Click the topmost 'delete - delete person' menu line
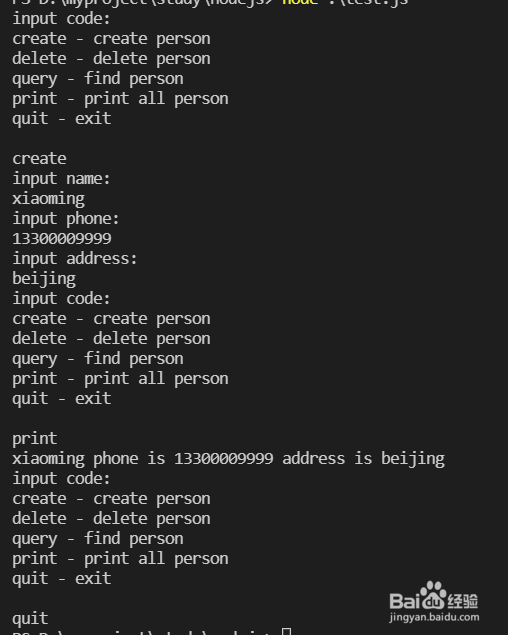 tap(111, 59)
